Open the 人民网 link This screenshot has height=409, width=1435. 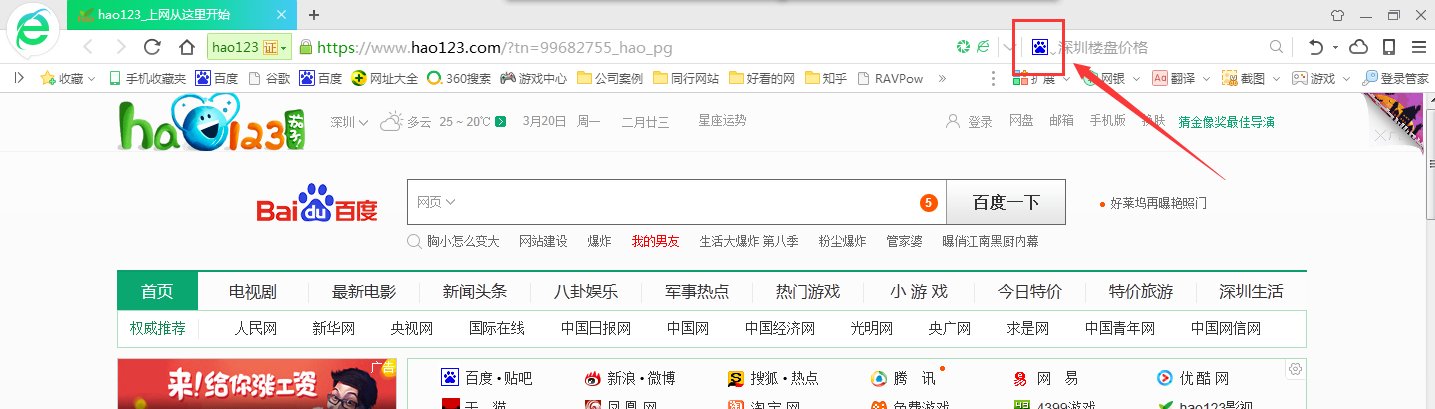click(x=255, y=328)
